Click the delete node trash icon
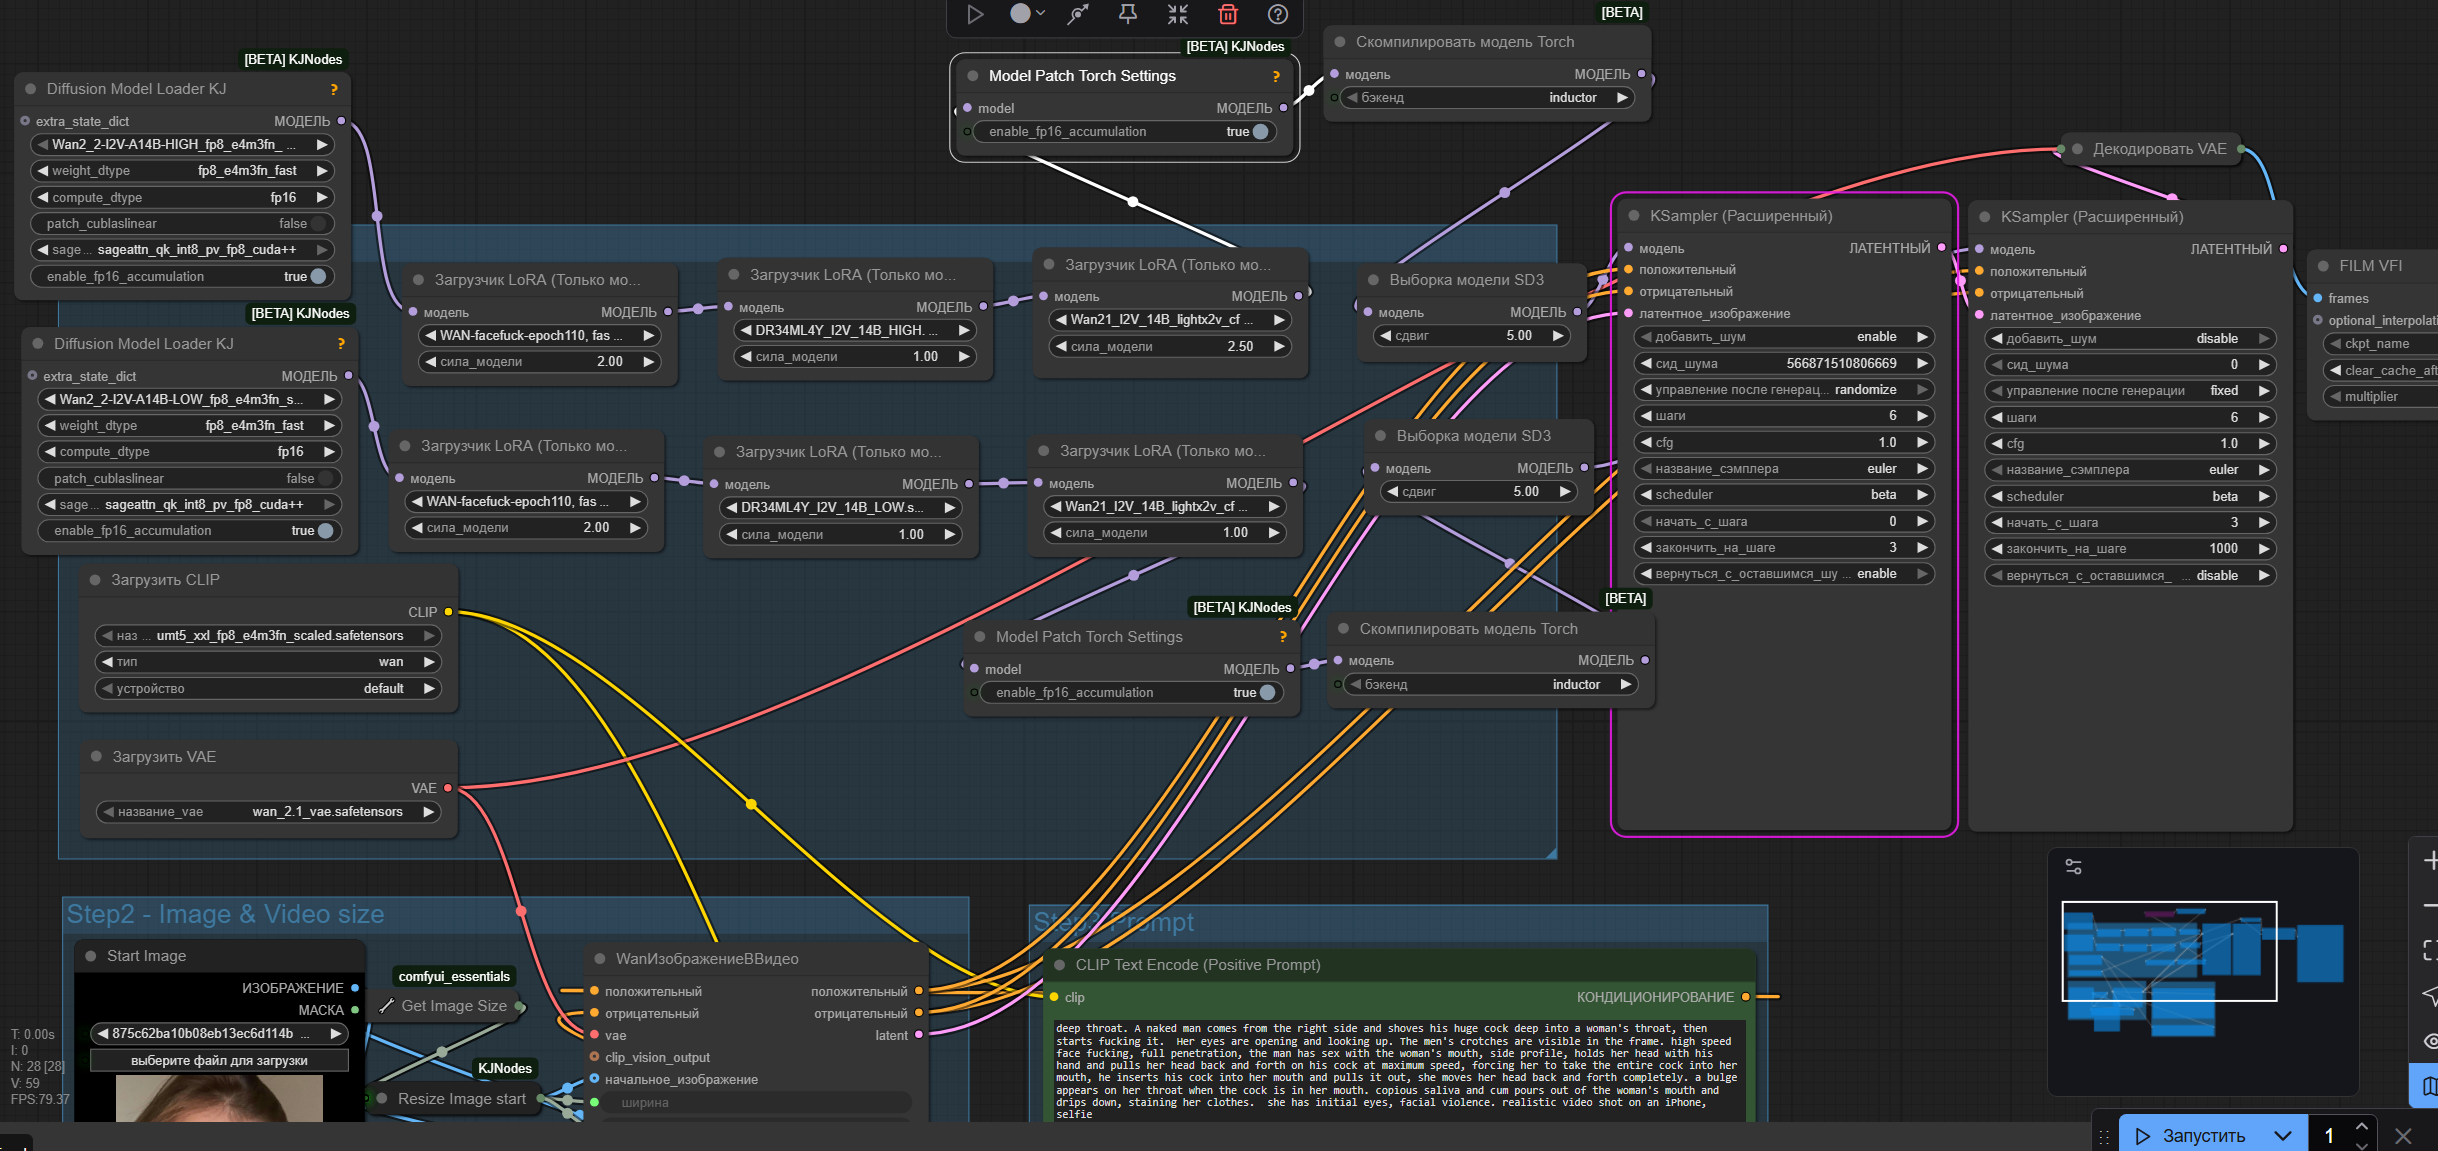This screenshot has height=1151, width=2438. tap(1227, 14)
